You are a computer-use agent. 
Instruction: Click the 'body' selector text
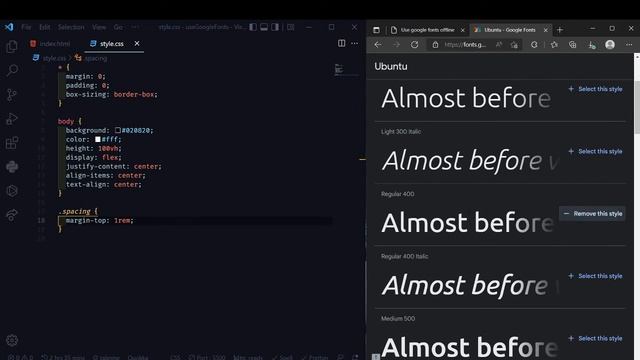coord(66,121)
